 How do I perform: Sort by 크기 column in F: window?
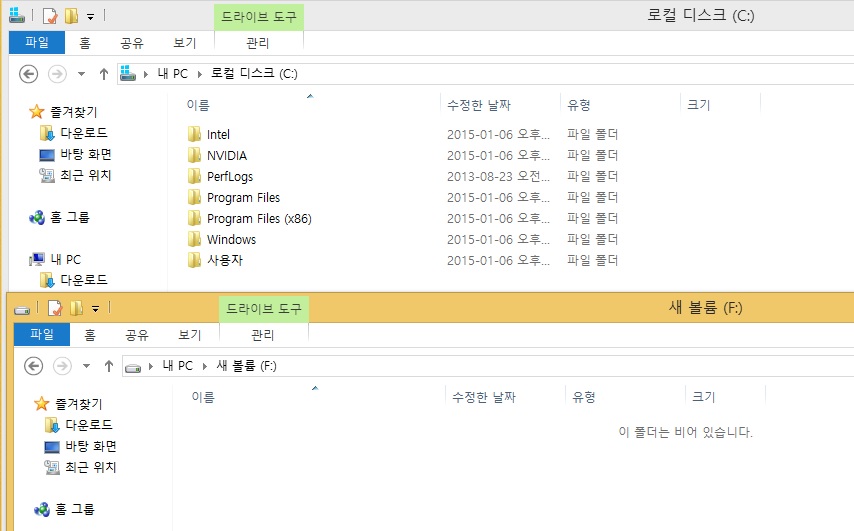704,397
